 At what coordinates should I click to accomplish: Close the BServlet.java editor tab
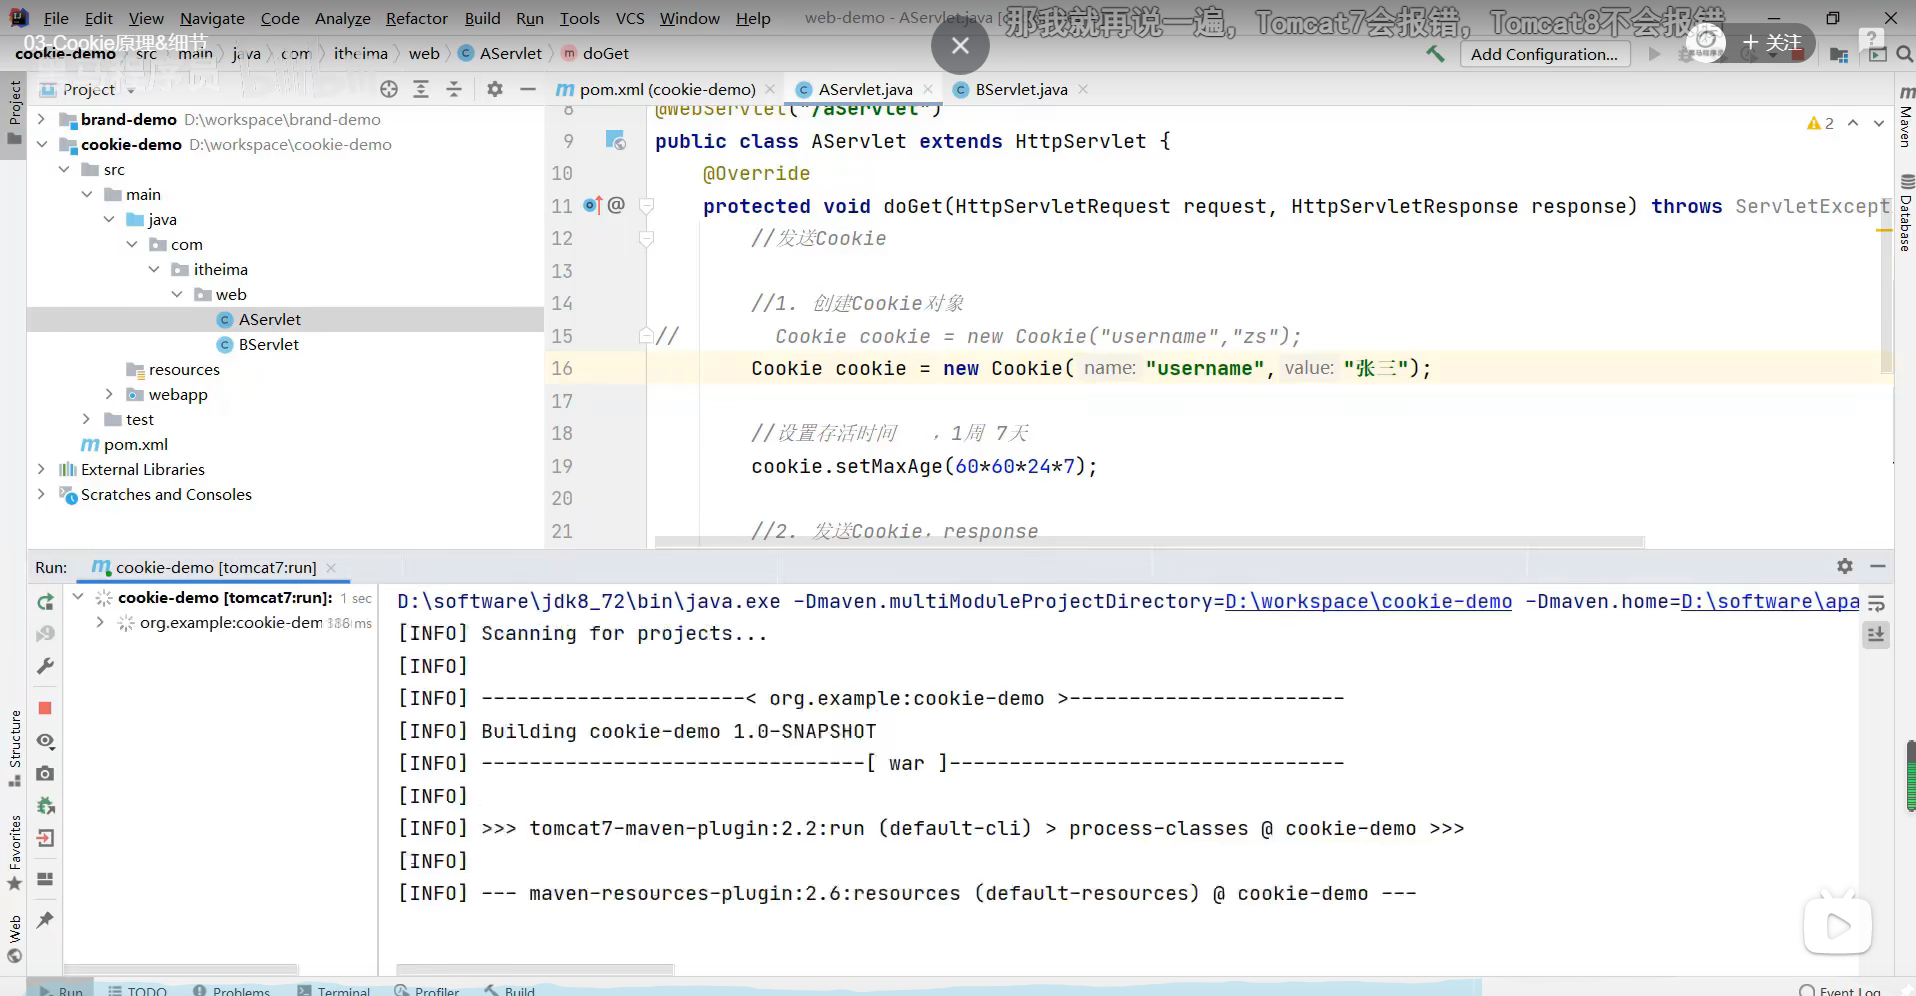(1083, 89)
